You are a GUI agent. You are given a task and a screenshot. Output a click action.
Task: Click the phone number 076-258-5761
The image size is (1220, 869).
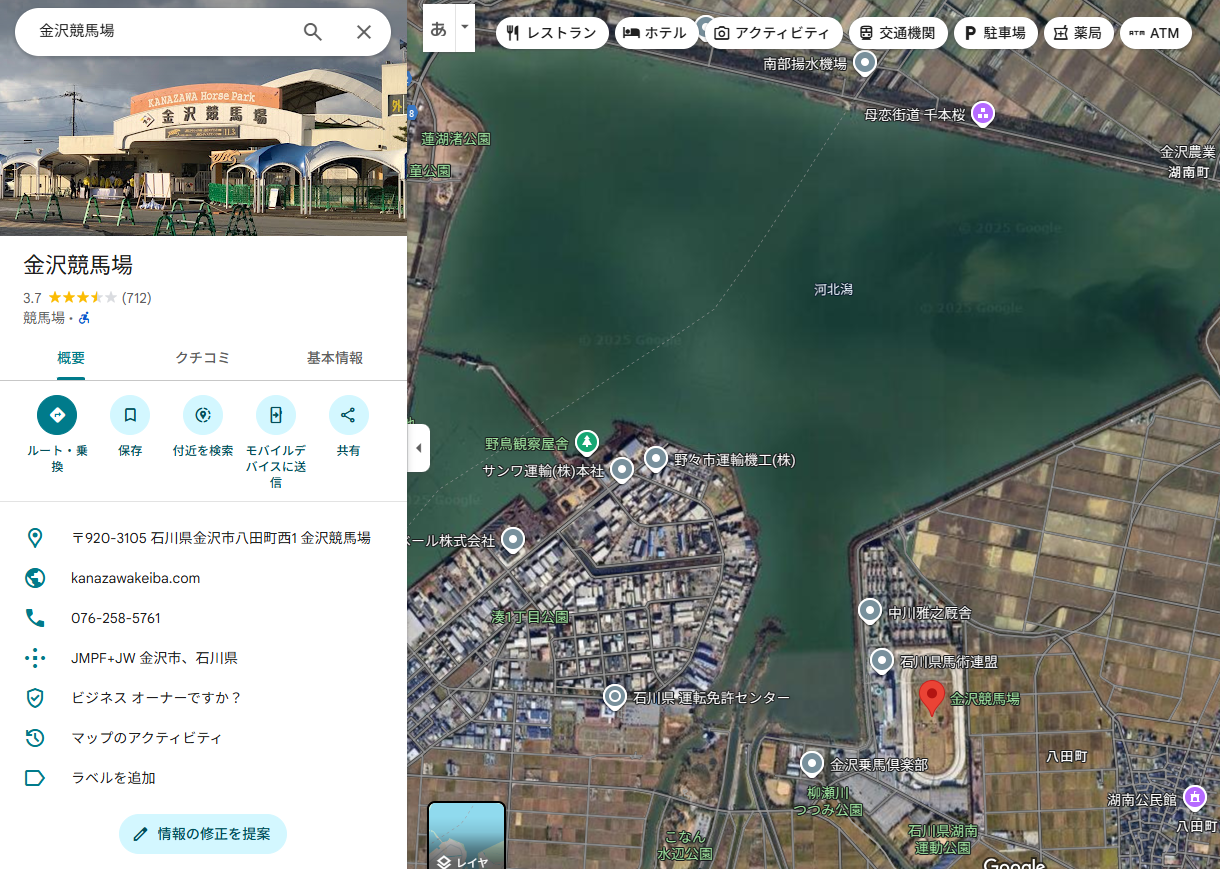pyautogui.click(x=116, y=618)
